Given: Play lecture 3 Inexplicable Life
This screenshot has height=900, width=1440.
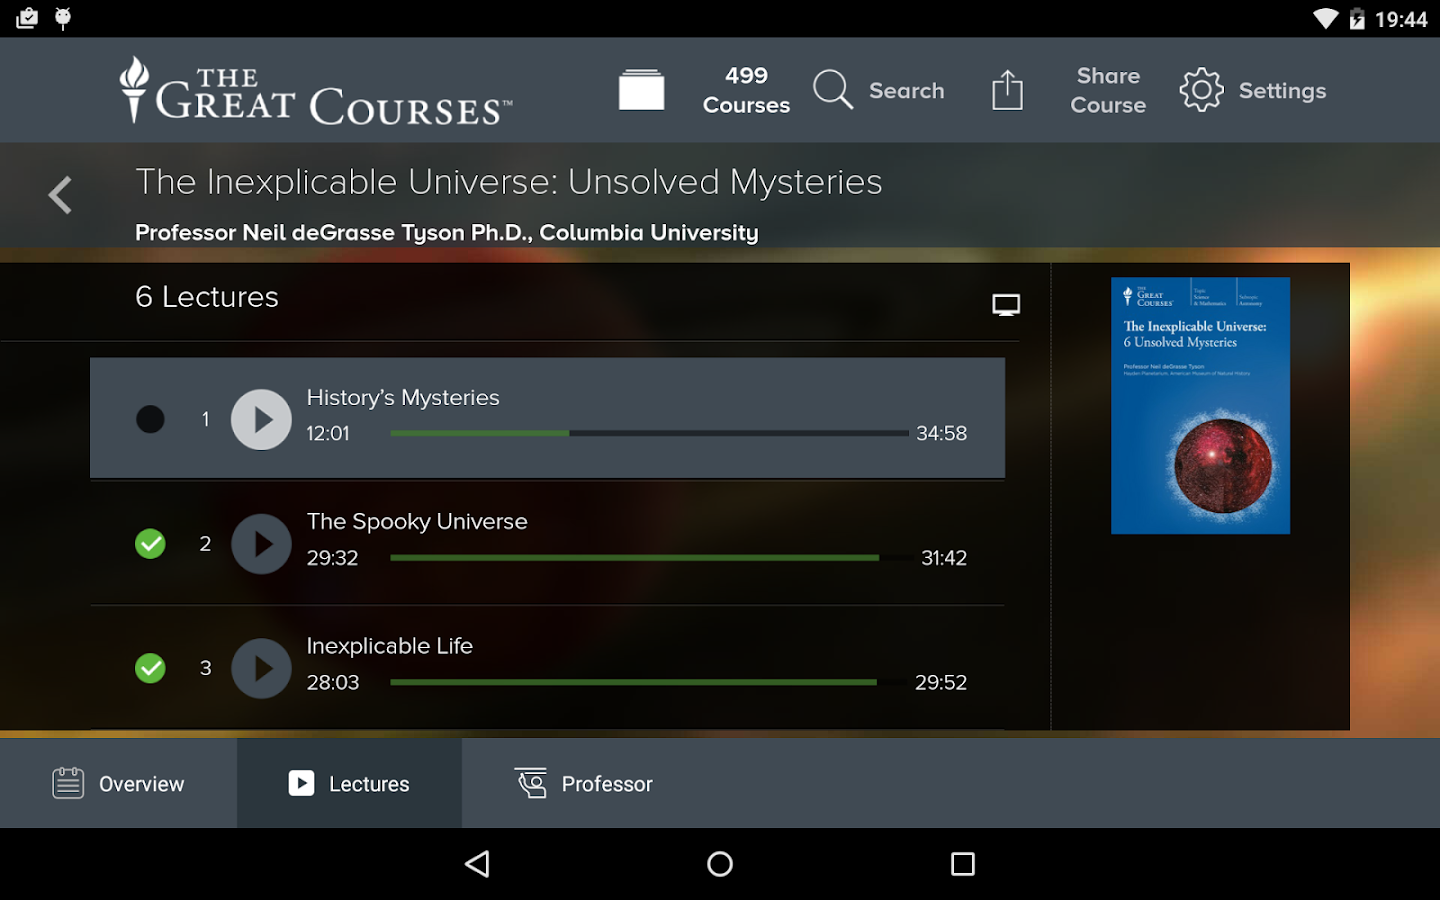Looking at the screenshot, I should point(261,668).
